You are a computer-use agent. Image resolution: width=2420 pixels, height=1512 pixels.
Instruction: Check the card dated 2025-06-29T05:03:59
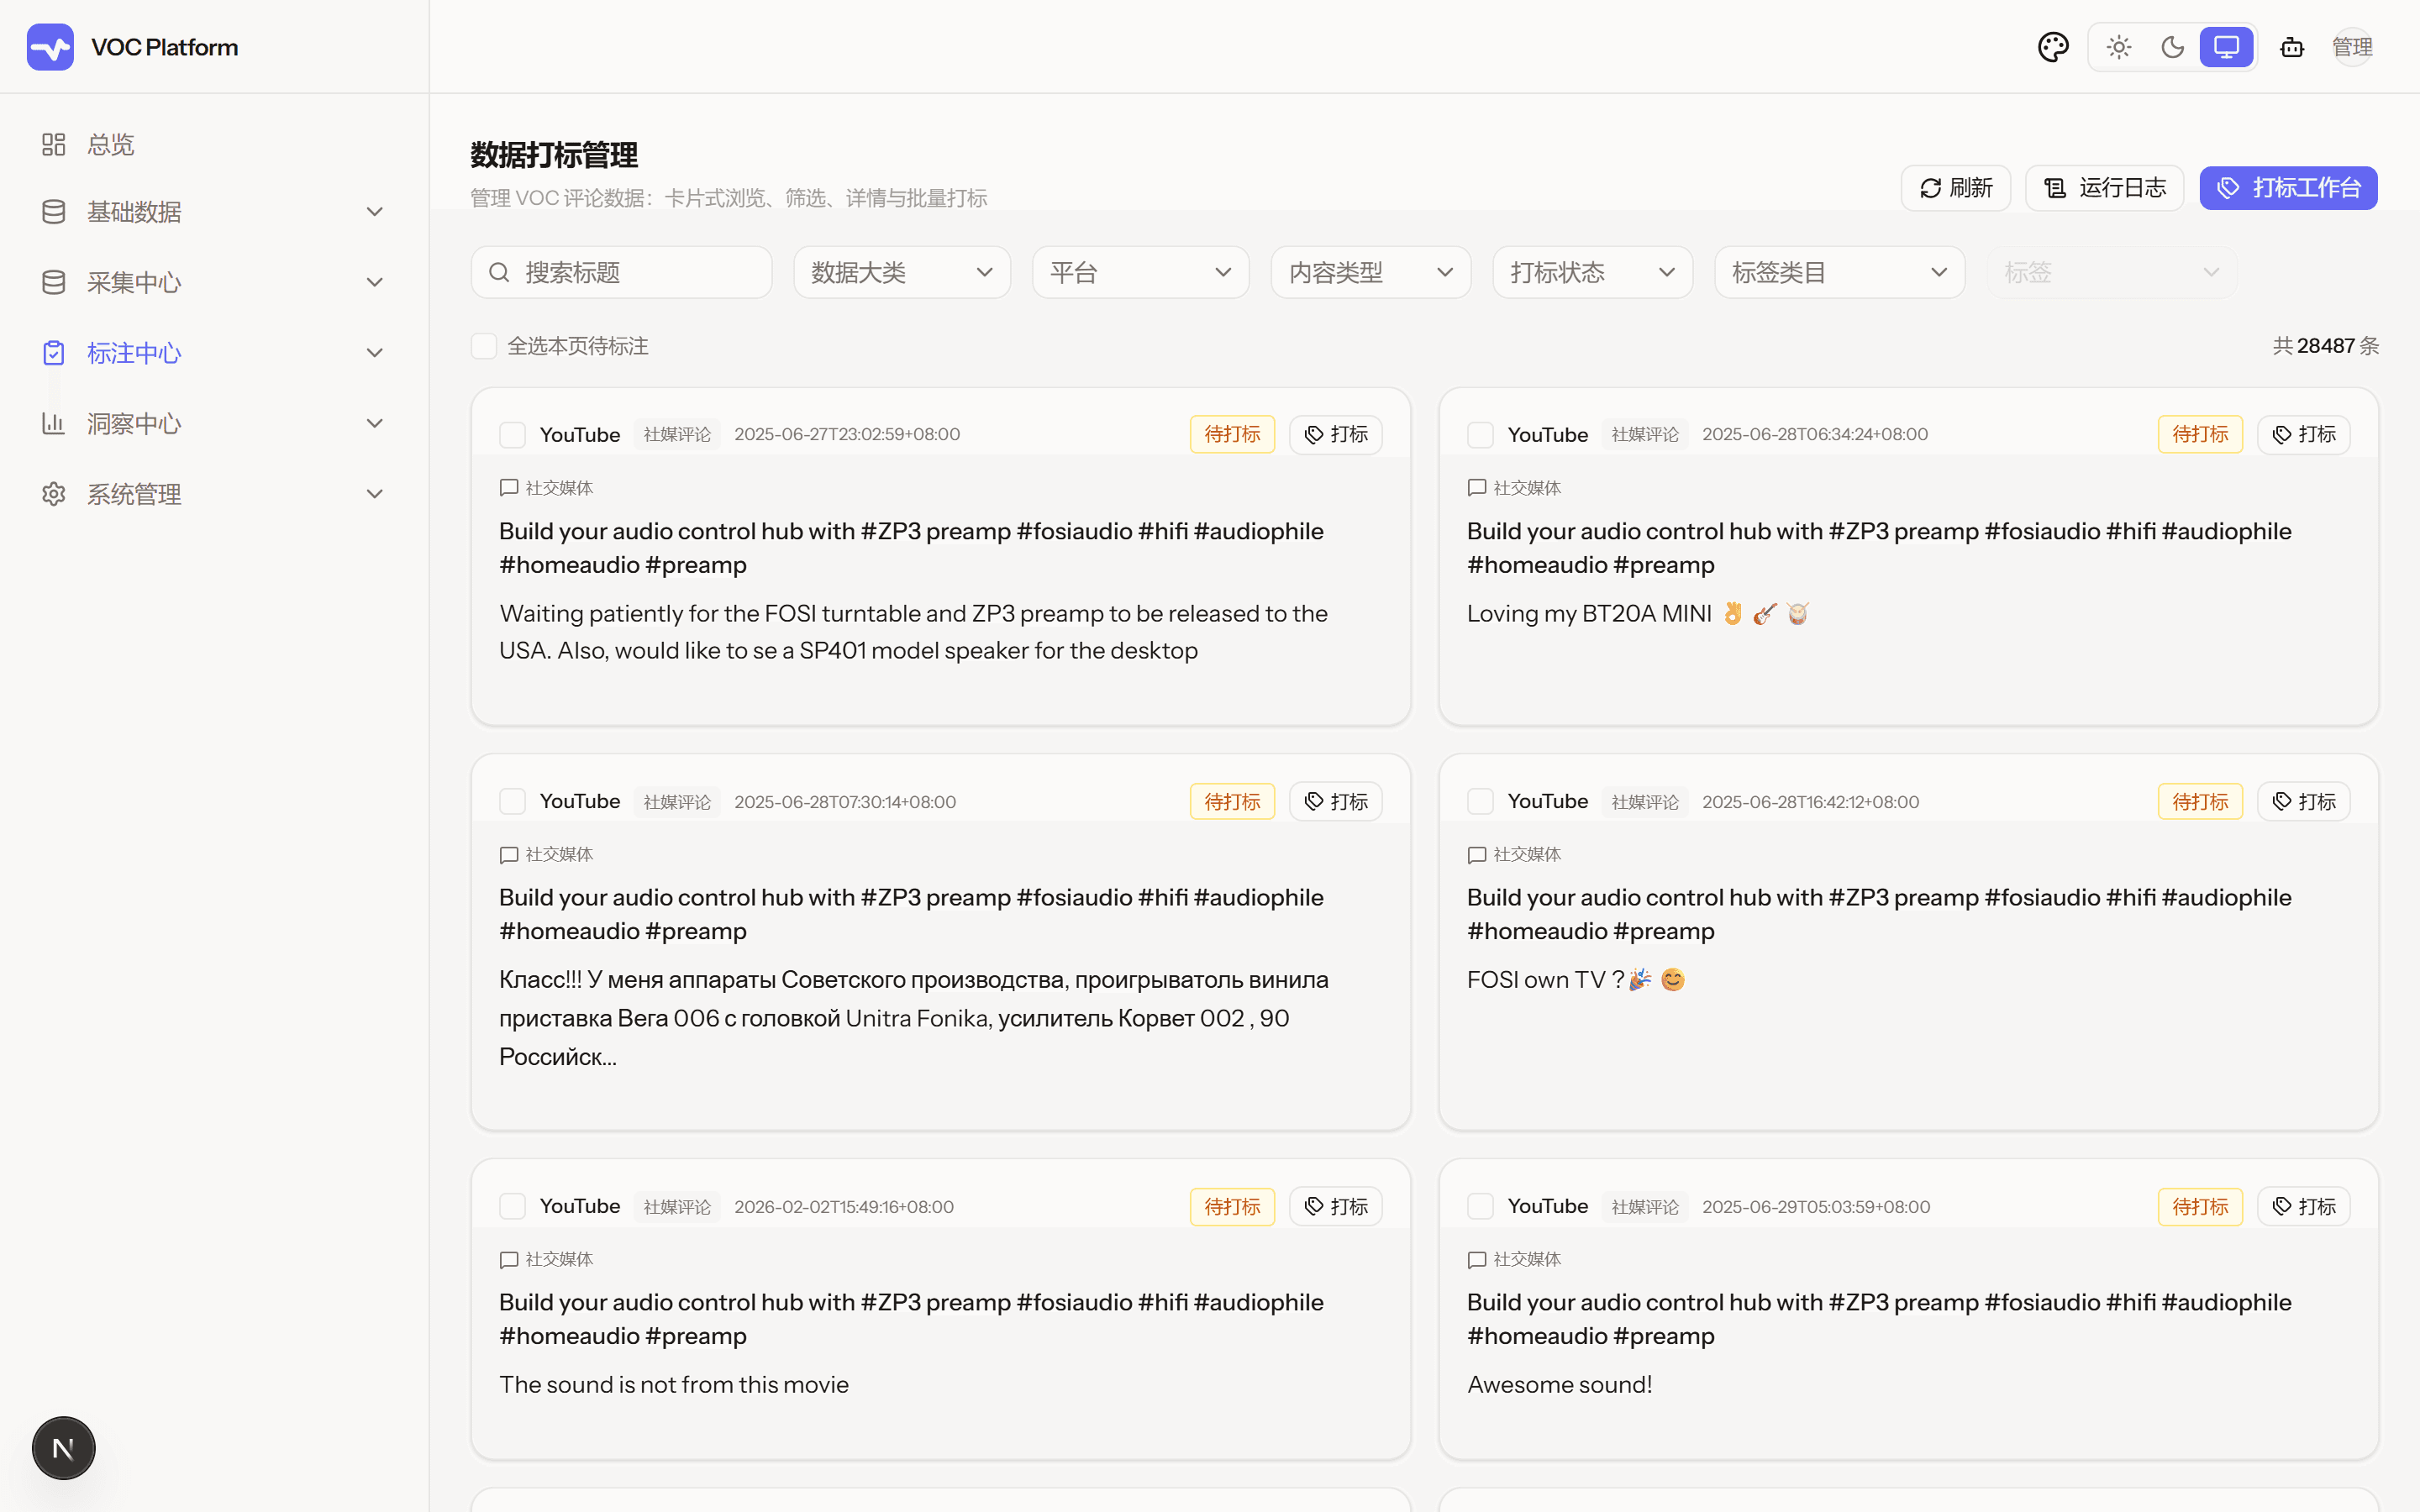(1481, 1207)
